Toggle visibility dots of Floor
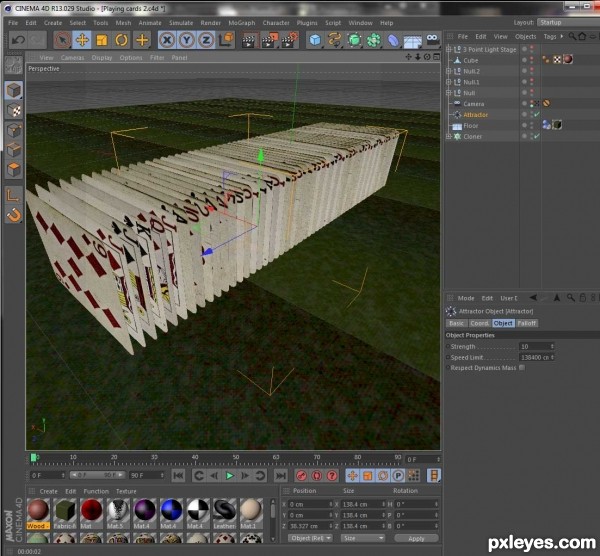This screenshot has height=556, width=600. pos(532,126)
